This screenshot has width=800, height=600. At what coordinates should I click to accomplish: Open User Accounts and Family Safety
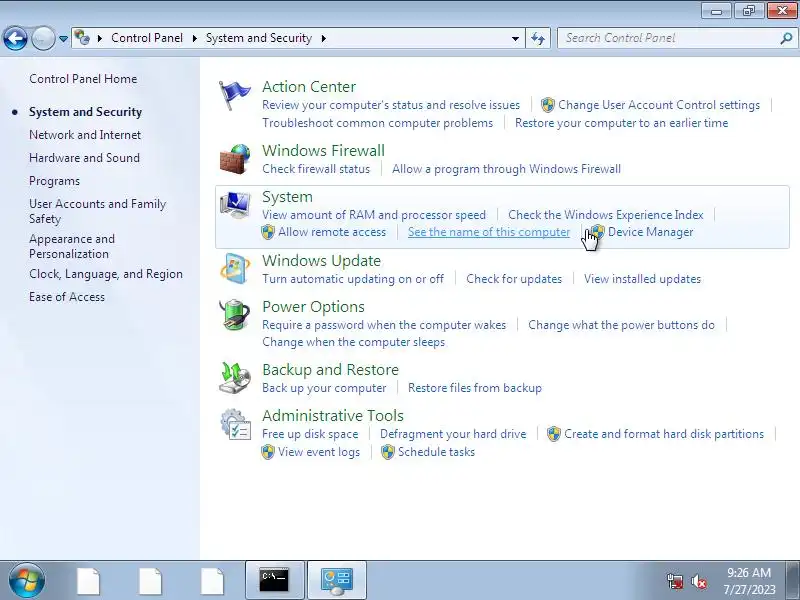pyautogui.click(x=97, y=211)
